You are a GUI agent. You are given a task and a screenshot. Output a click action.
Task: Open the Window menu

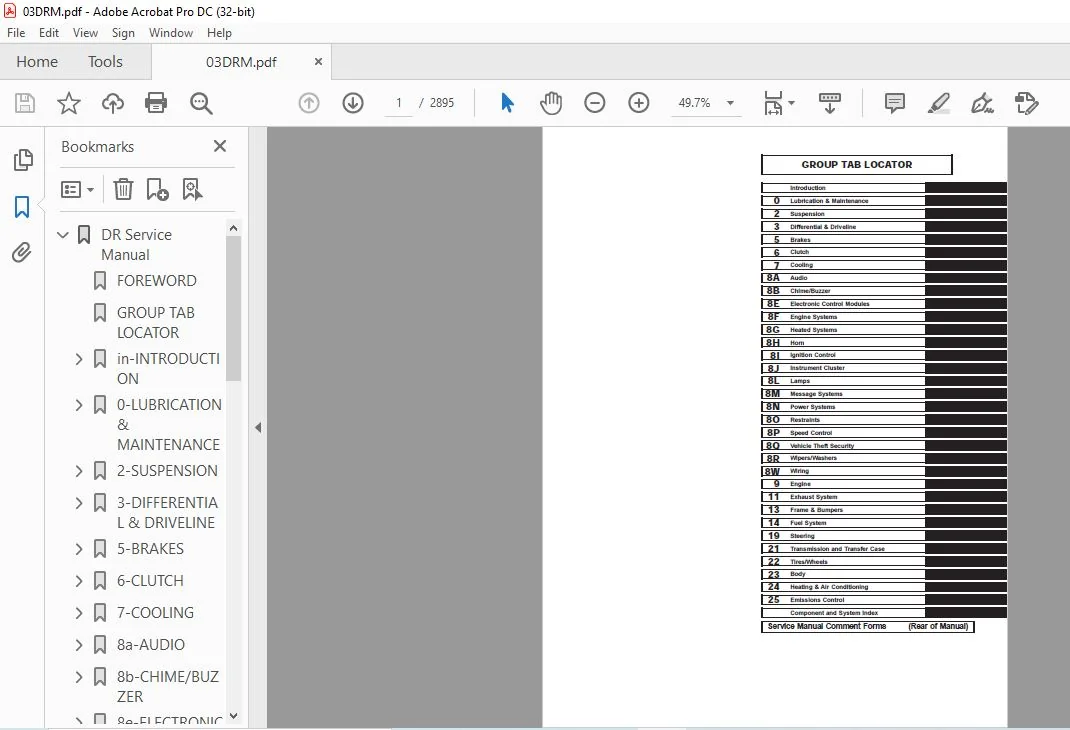click(171, 33)
